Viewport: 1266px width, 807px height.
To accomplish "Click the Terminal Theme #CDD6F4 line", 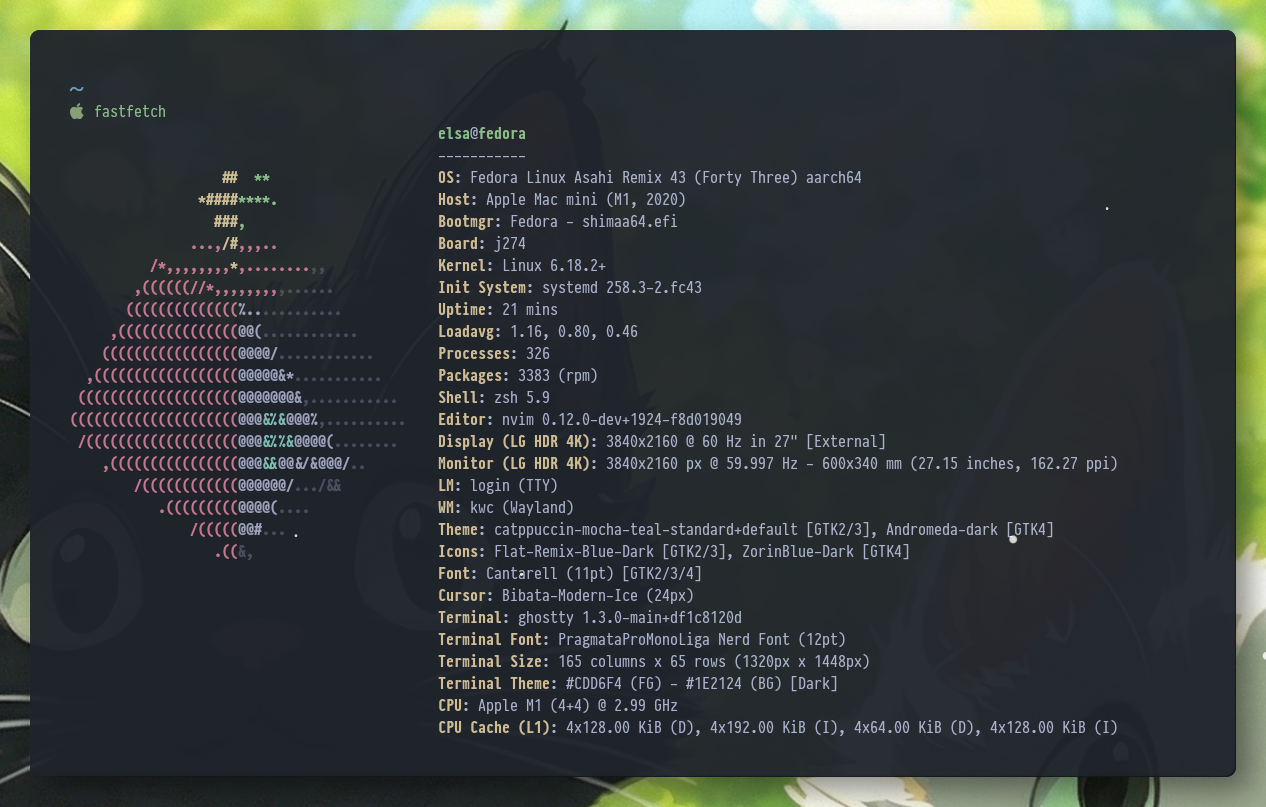I will [x=638, y=684].
